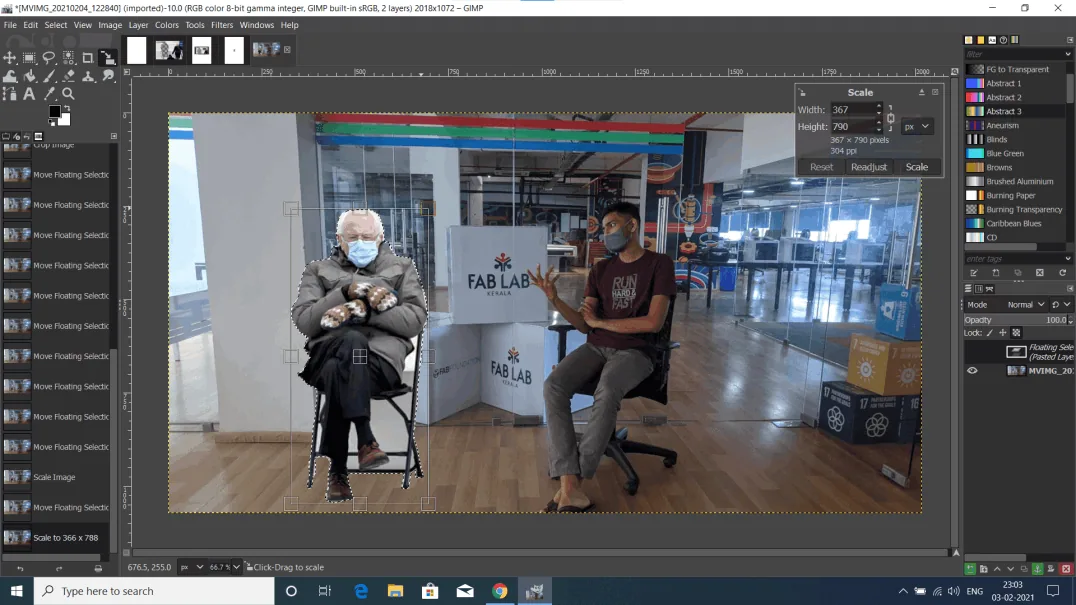Open the status bar unit px dropdown
Image resolution: width=1076 pixels, height=605 pixels.
pos(191,567)
